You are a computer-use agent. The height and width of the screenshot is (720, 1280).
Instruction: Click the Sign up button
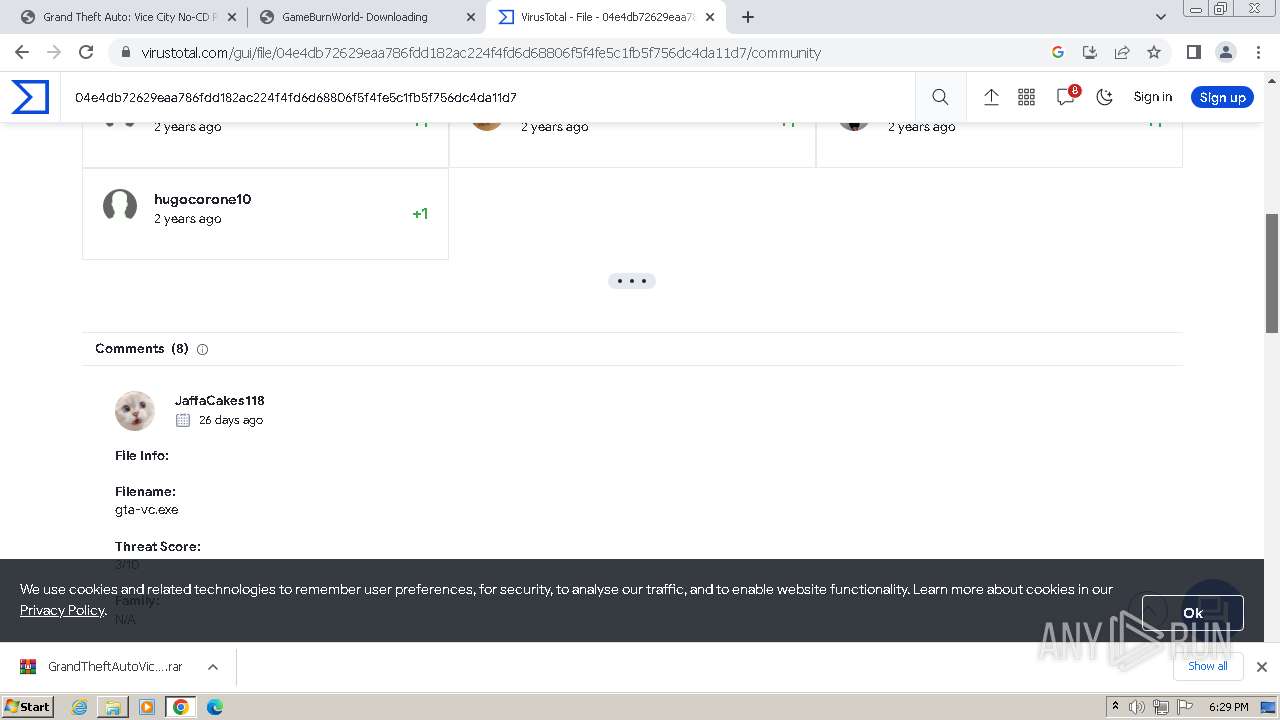pos(1222,97)
